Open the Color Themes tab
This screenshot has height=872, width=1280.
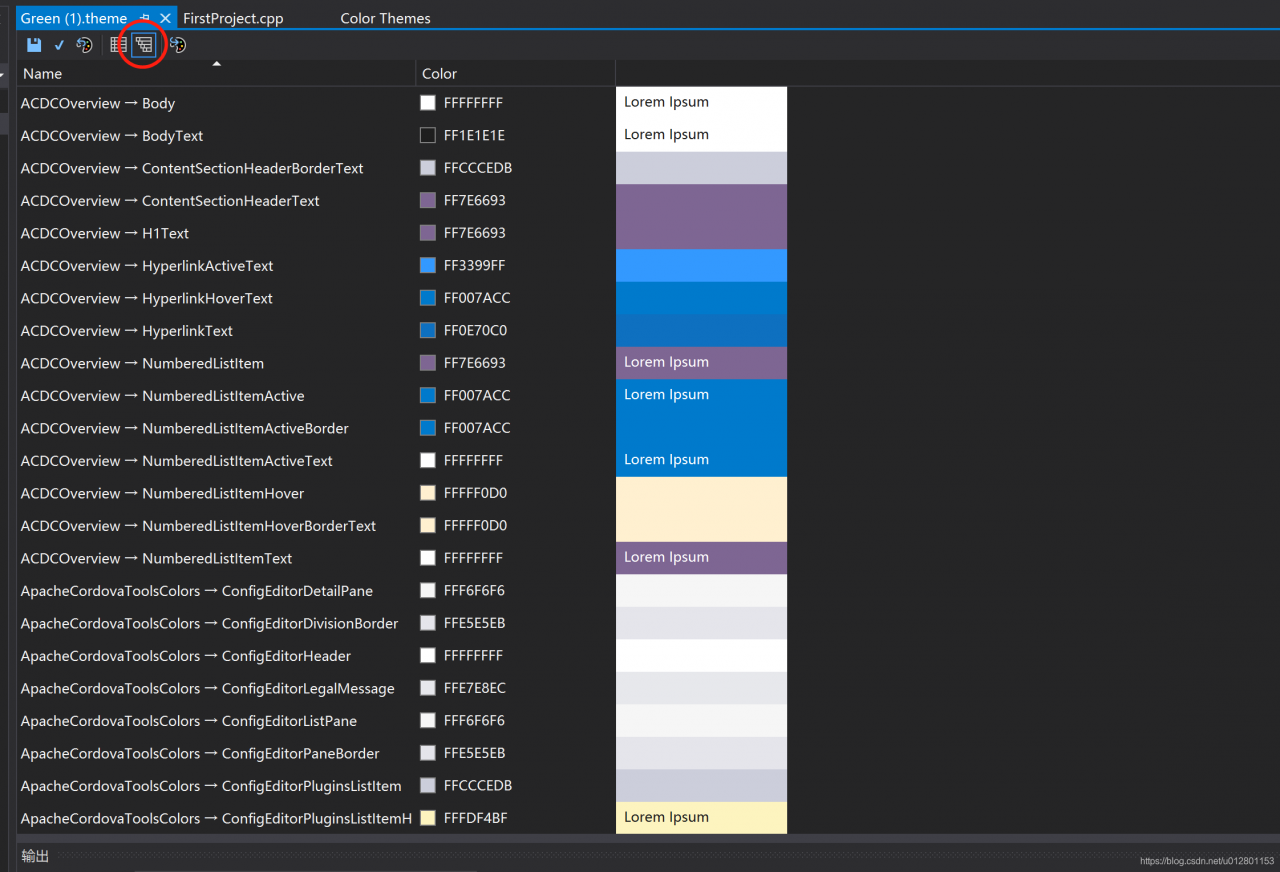385,18
